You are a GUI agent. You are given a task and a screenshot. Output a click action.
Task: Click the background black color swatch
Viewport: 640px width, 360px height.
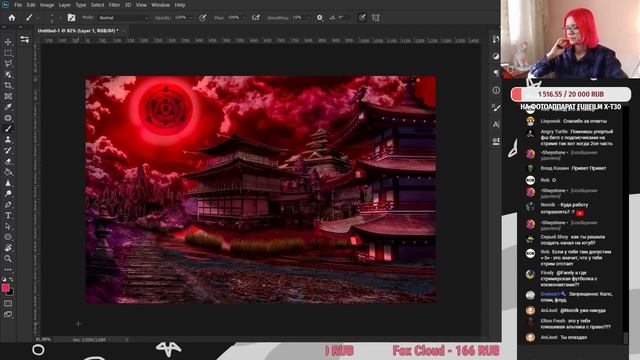pyautogui.click(x=11, y=293)
